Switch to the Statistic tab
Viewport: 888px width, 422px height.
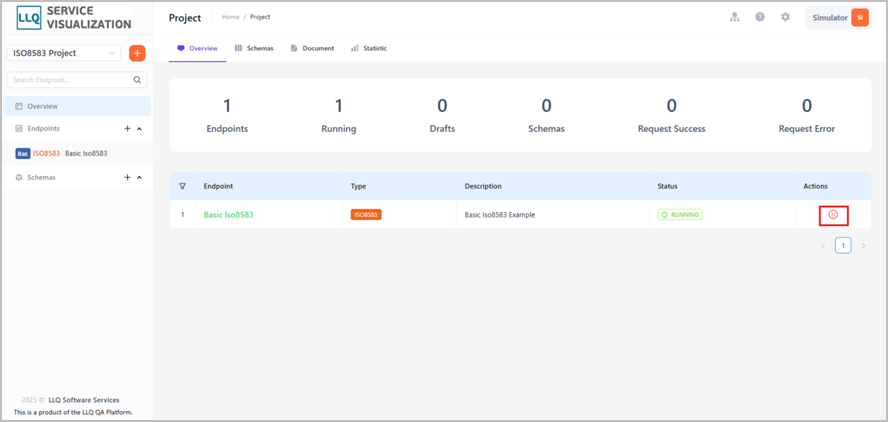[x=369, y=48]
